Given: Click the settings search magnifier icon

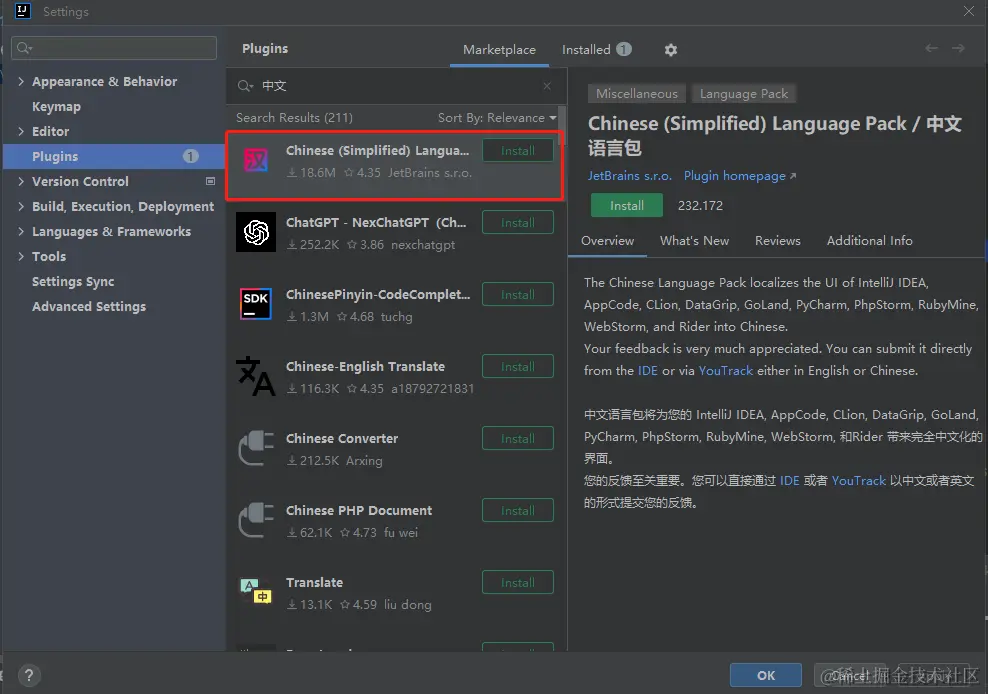Looking at the screenshot, I should [25, 48].
